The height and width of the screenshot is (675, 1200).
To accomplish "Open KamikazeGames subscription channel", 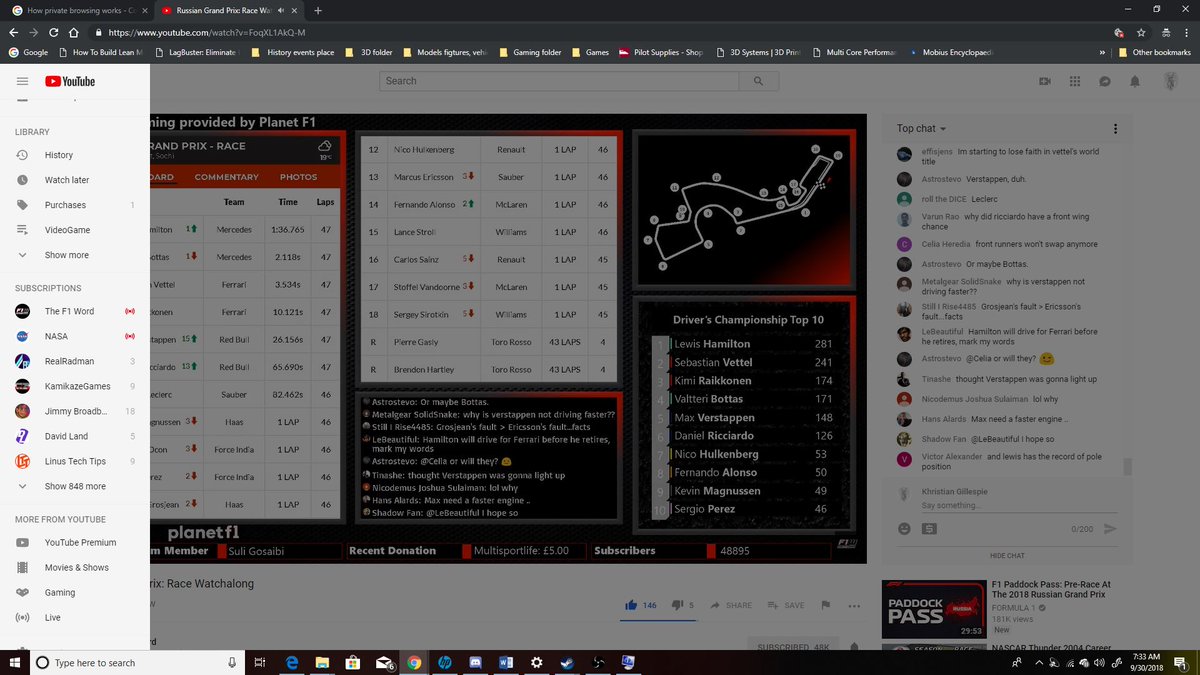I will pyautogui.click(x=75, y=386).
